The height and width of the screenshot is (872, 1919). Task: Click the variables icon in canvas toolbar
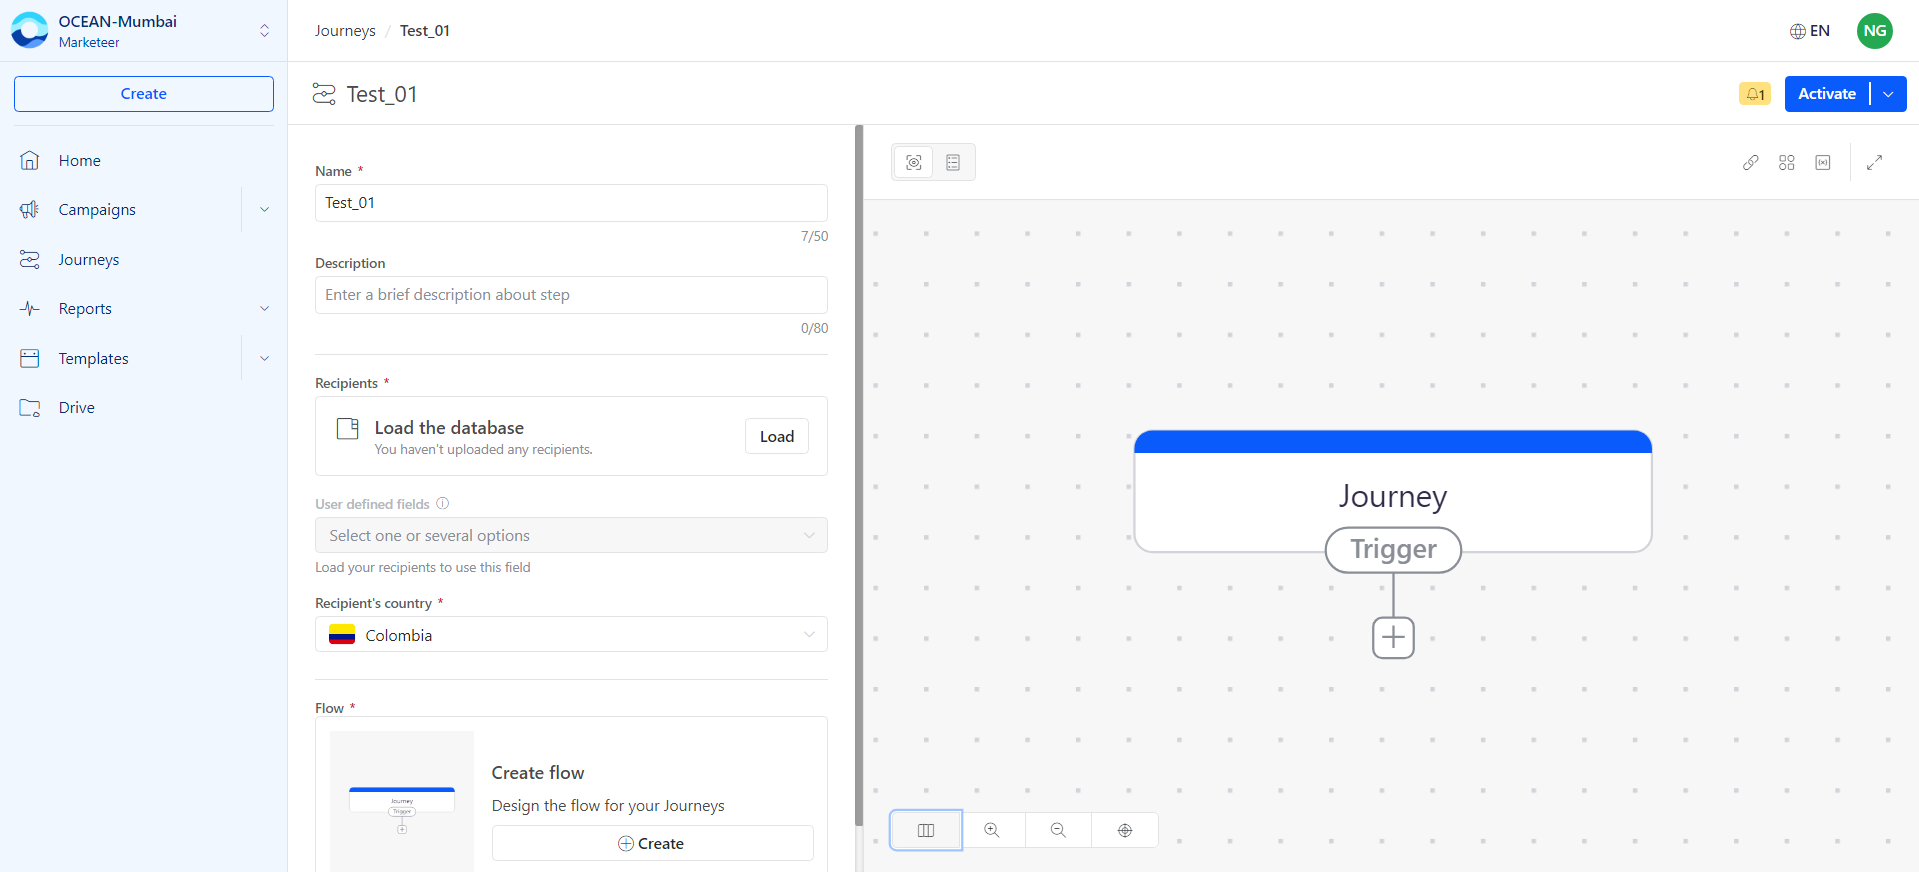[1823, 162]
